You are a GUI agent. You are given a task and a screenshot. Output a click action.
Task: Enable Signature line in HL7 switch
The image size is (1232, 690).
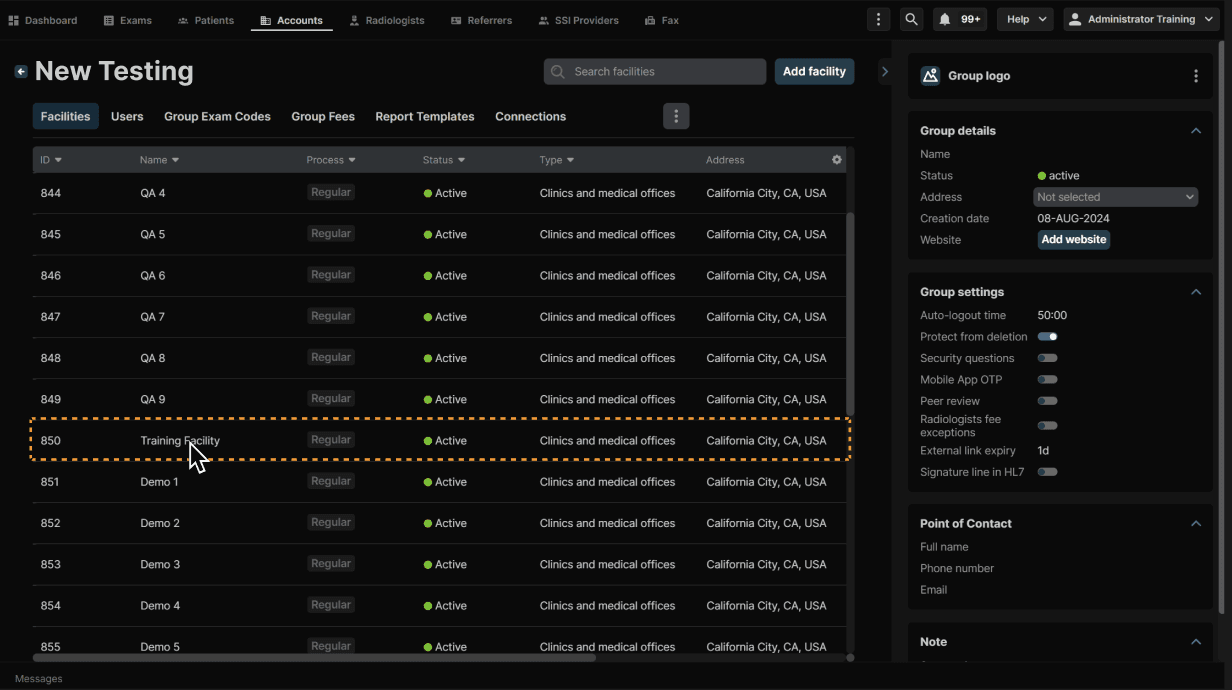(1048, 472)
